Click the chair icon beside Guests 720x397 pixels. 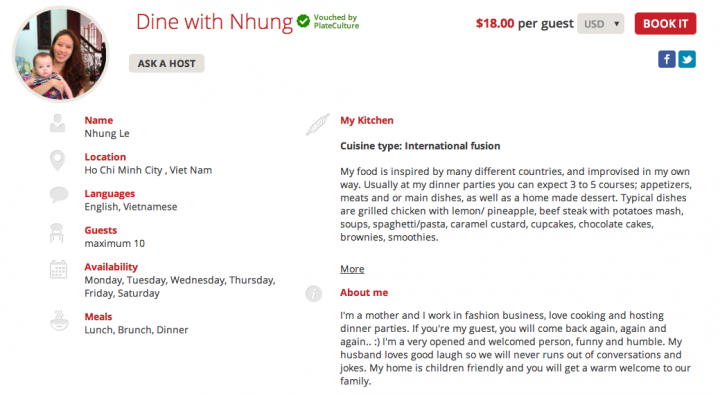56,233
